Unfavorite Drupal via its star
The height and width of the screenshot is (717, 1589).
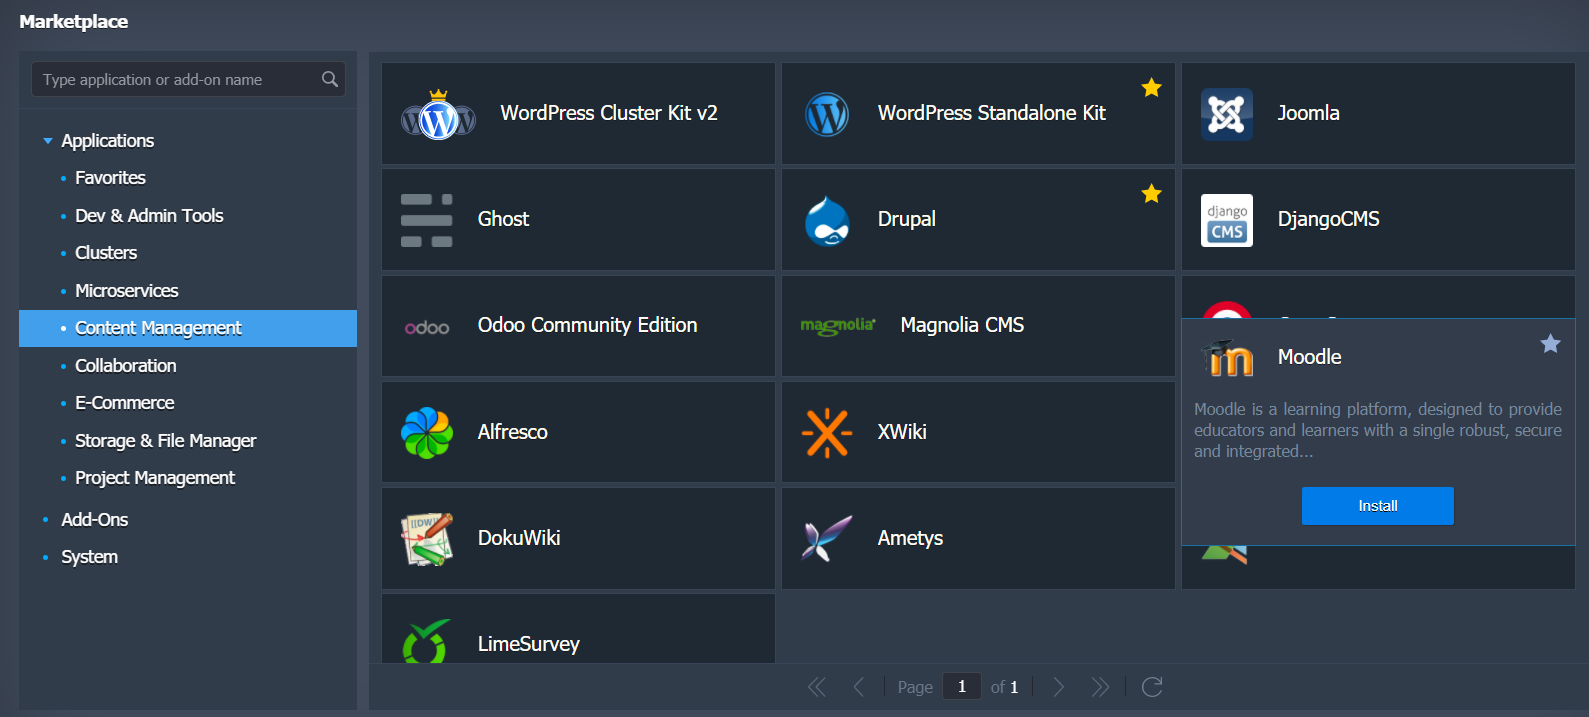(1152, 193)
